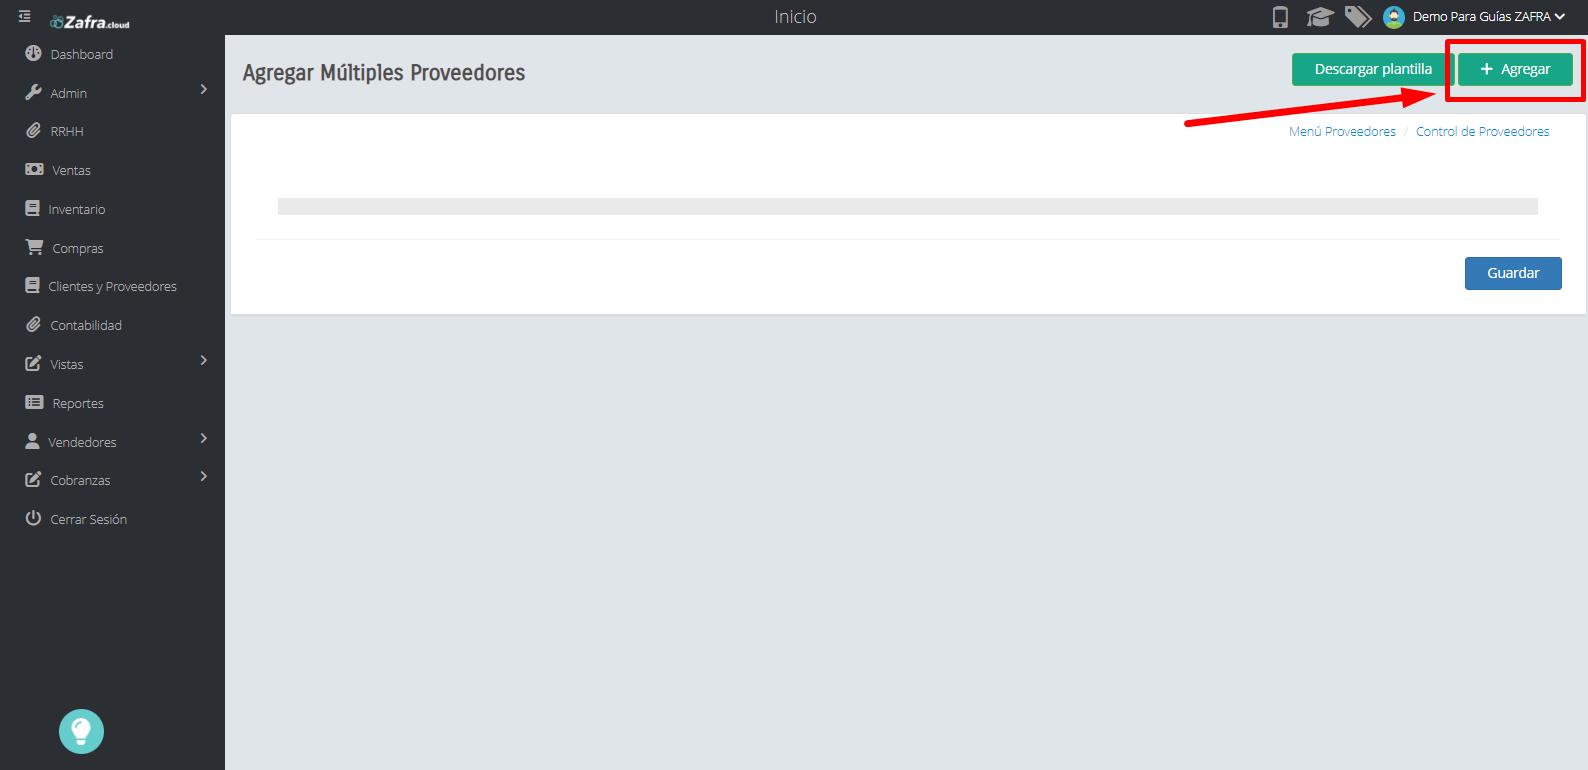Click the green Agregar button

point(1515,69)
